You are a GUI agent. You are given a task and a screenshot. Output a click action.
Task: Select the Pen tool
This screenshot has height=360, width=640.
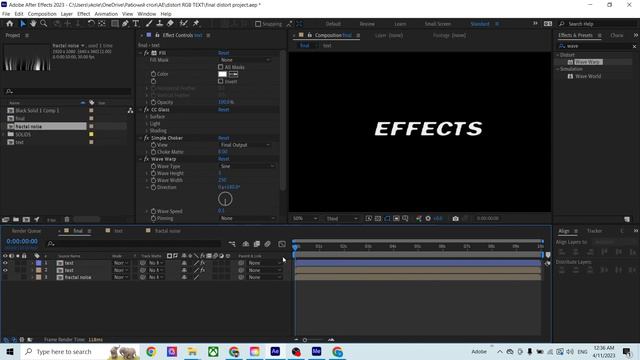pyautogui.click(x=125, y=24)
